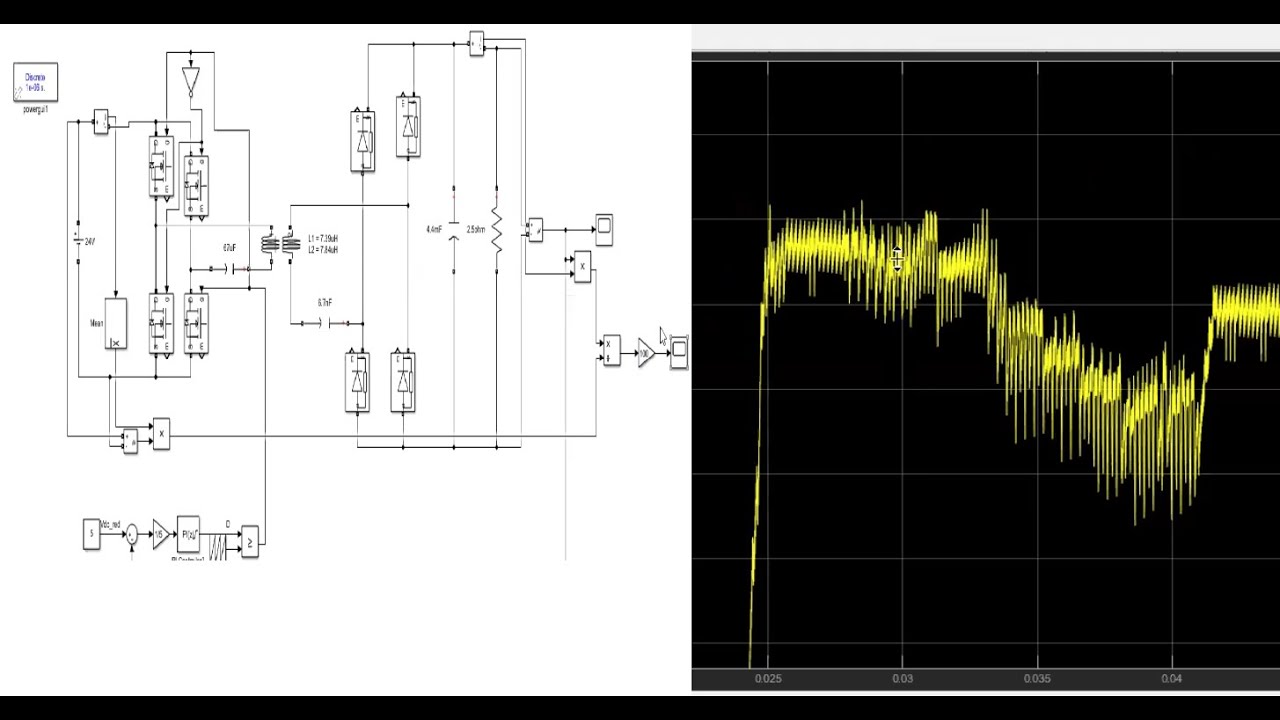This screenshot has height=720, width=1280.
Task: Select the lower-left rectifier diode block
Action: 357,381
